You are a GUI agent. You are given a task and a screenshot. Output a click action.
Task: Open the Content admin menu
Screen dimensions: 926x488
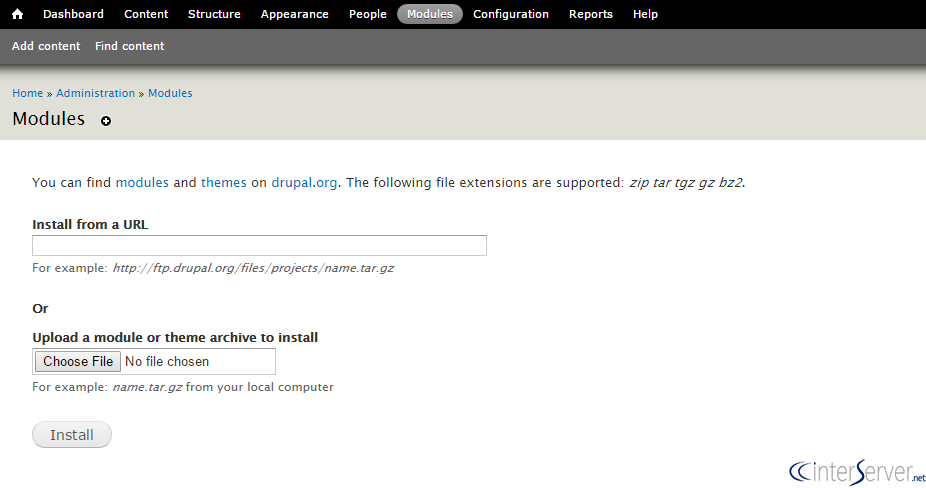click(146, 14)
